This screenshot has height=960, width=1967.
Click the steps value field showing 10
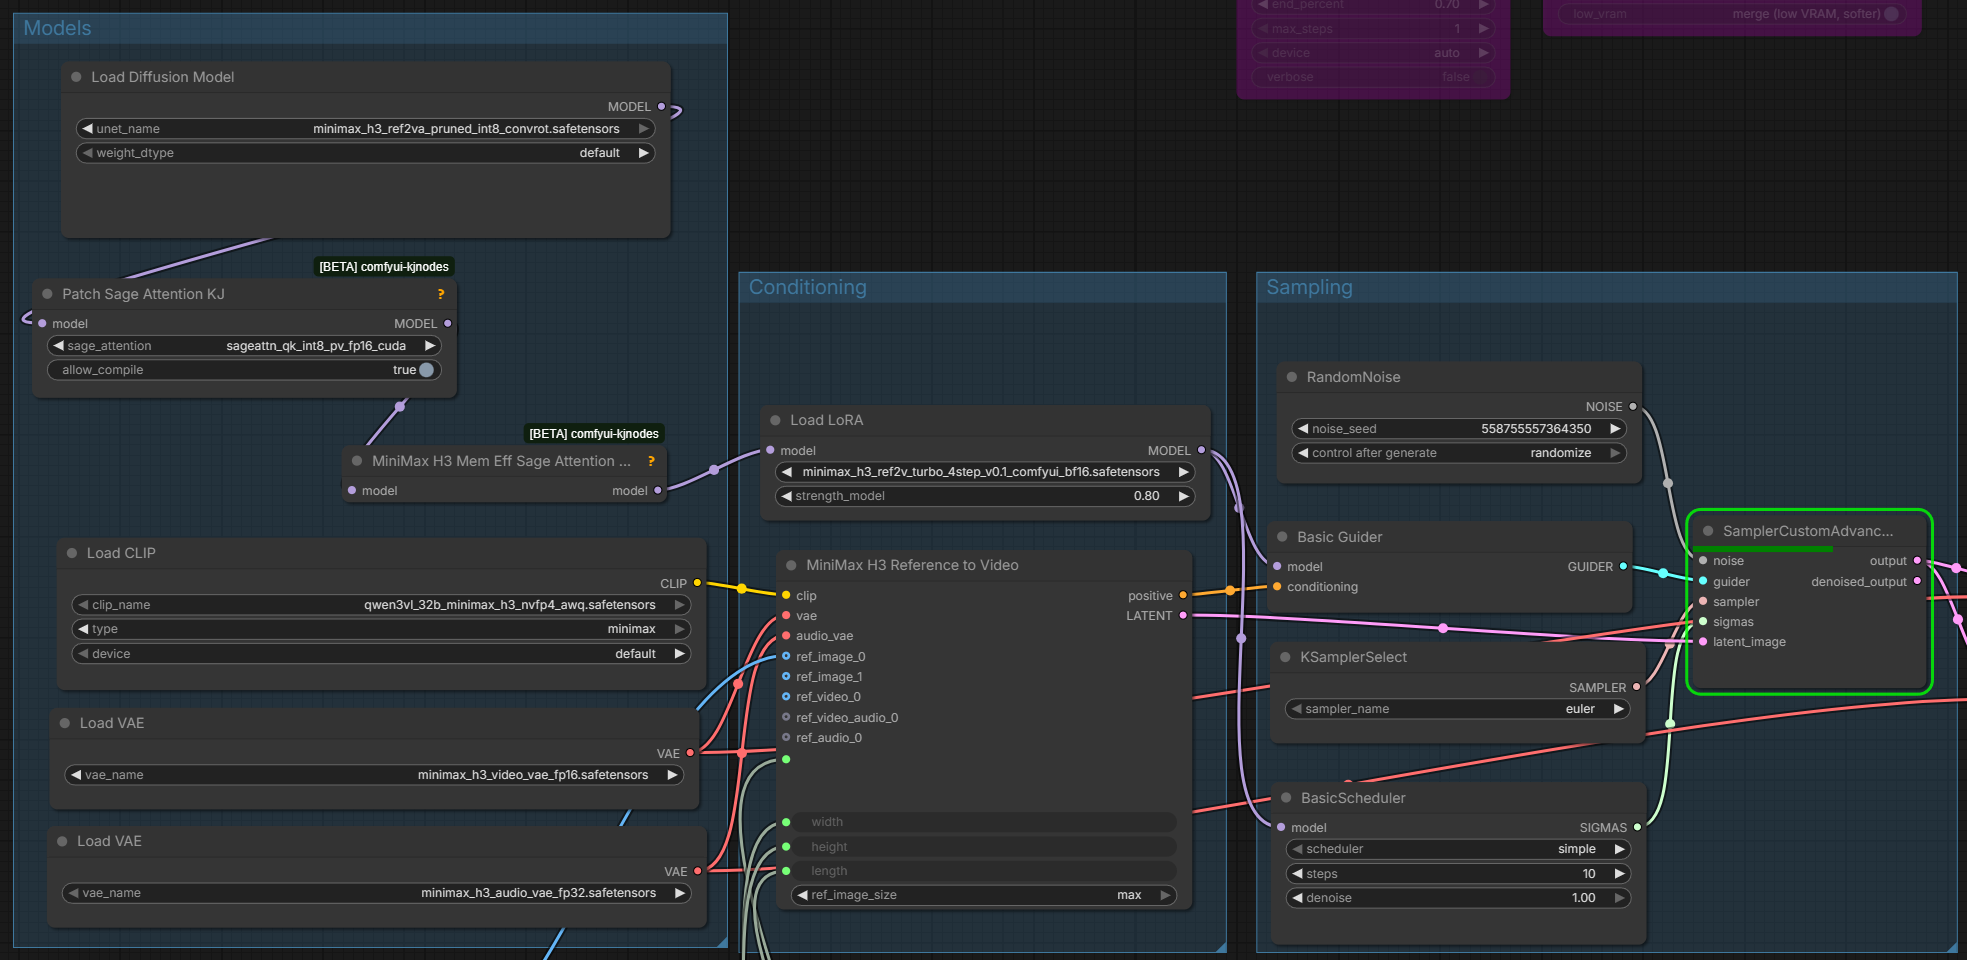point(1458,874)
